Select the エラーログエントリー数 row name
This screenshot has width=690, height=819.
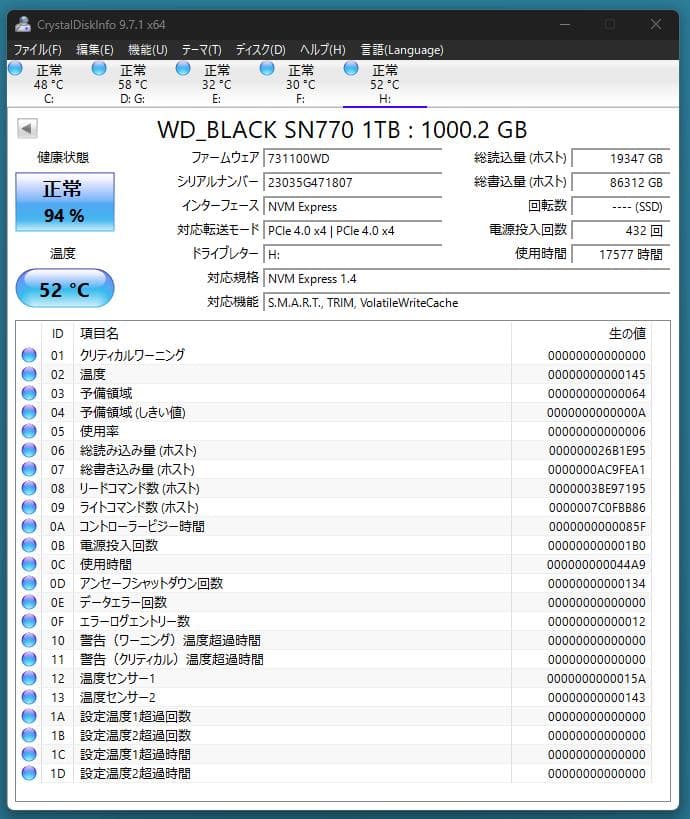[135, 621]
